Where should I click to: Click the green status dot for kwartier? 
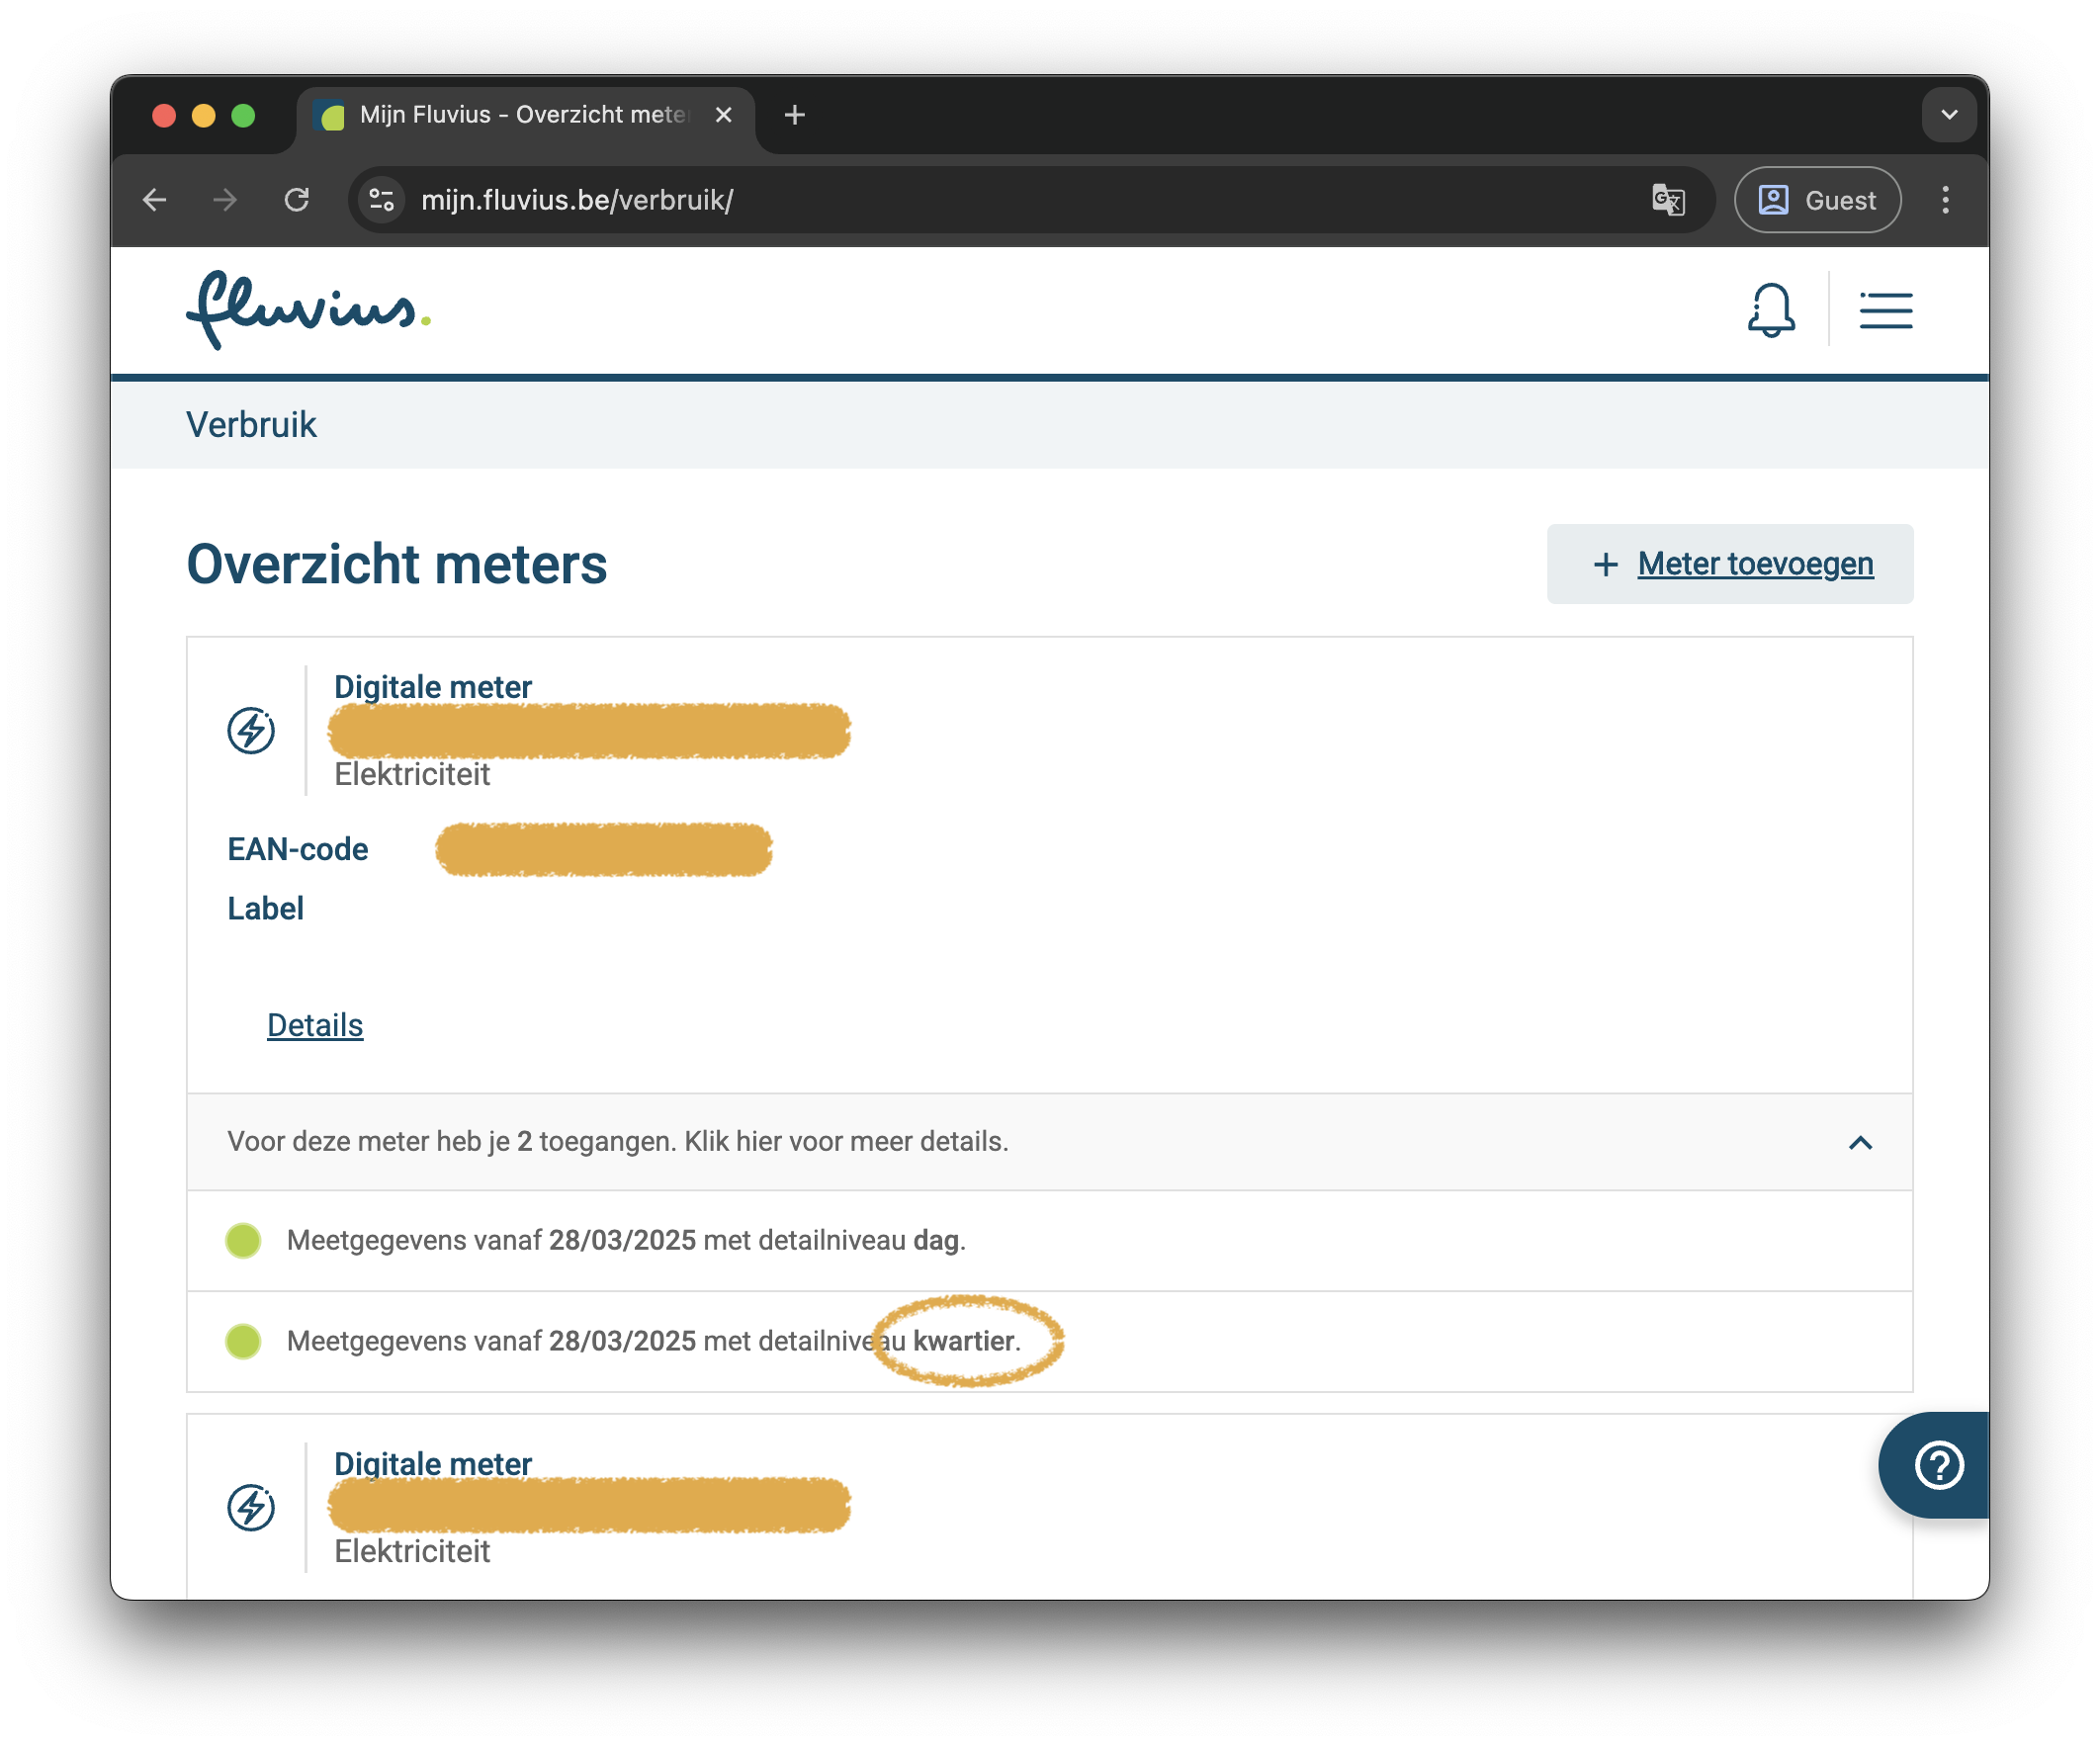[243, 1342]
